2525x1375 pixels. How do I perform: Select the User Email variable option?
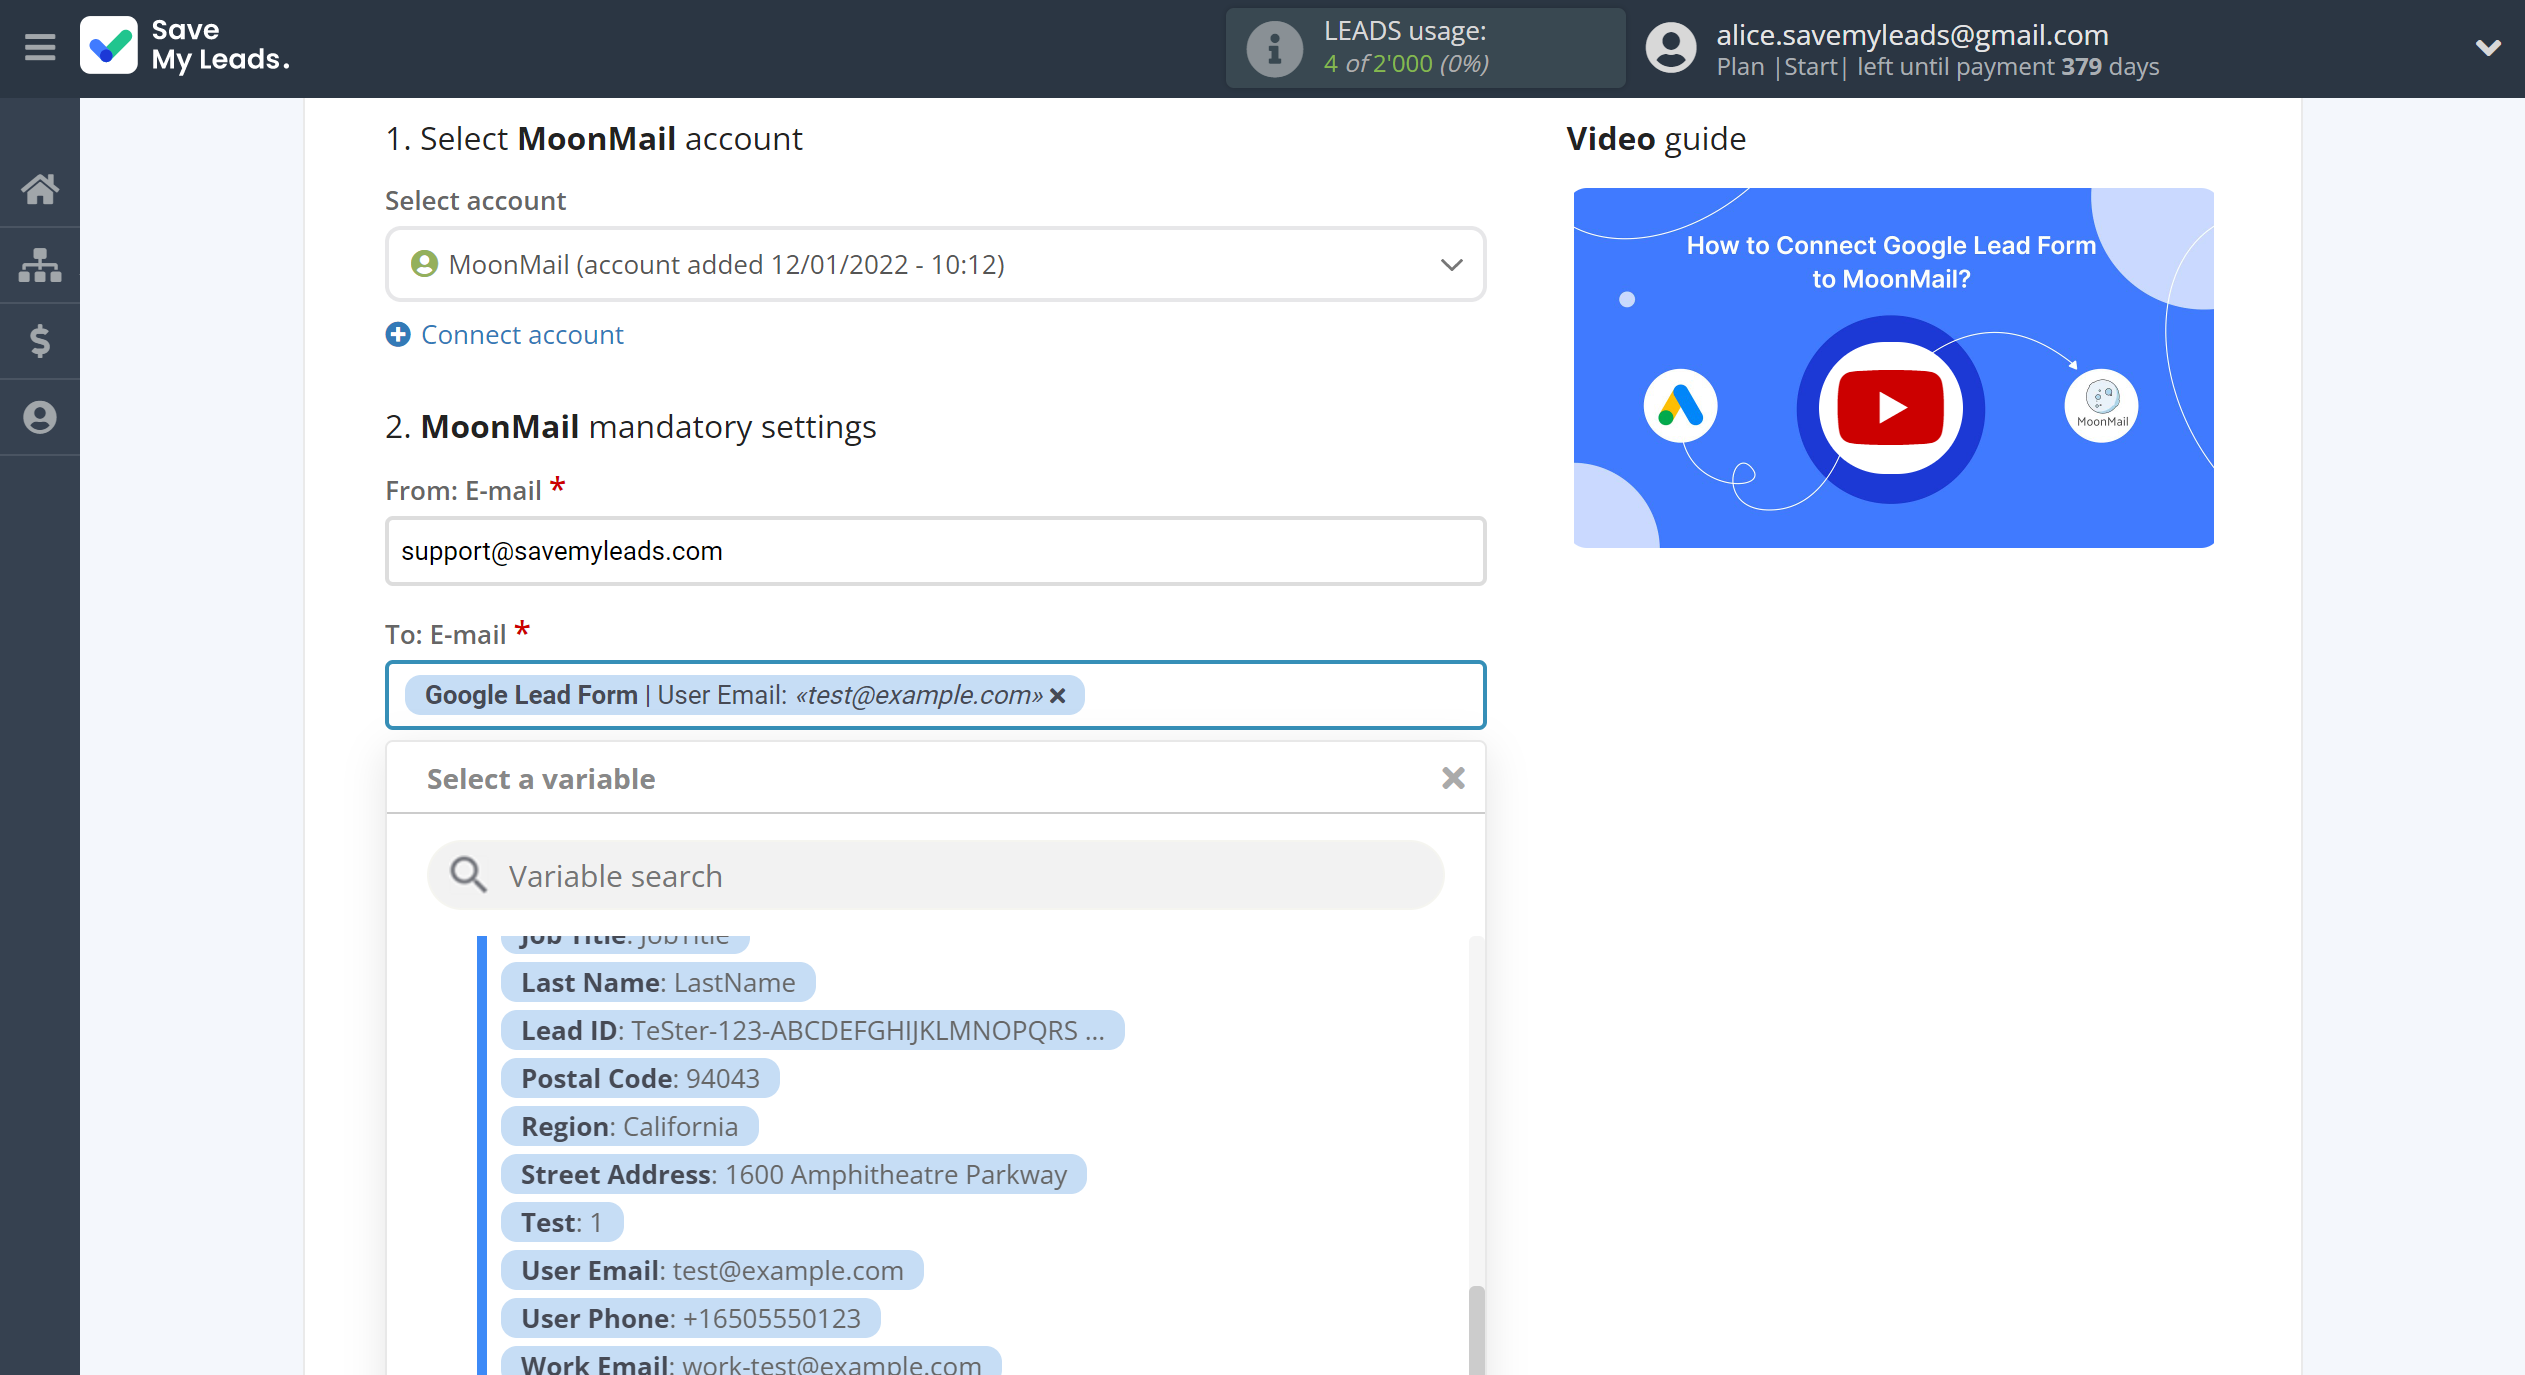click(711, 1270)
